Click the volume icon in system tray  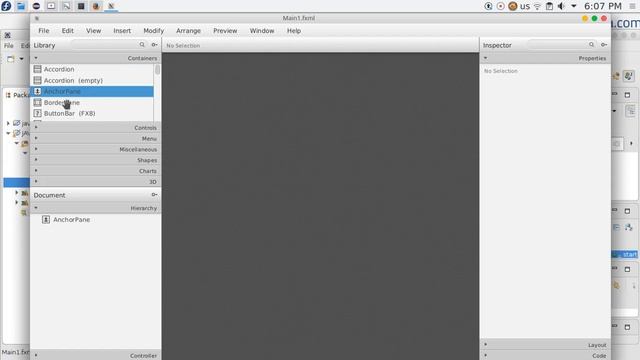click(x=562, y=6)
